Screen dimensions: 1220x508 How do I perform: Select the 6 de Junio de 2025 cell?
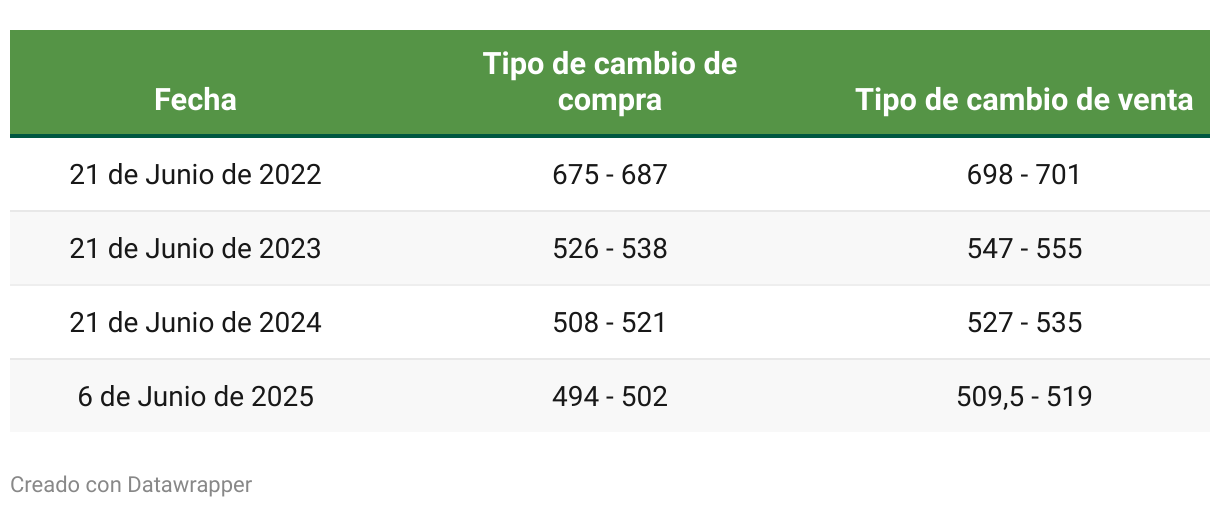196,397
